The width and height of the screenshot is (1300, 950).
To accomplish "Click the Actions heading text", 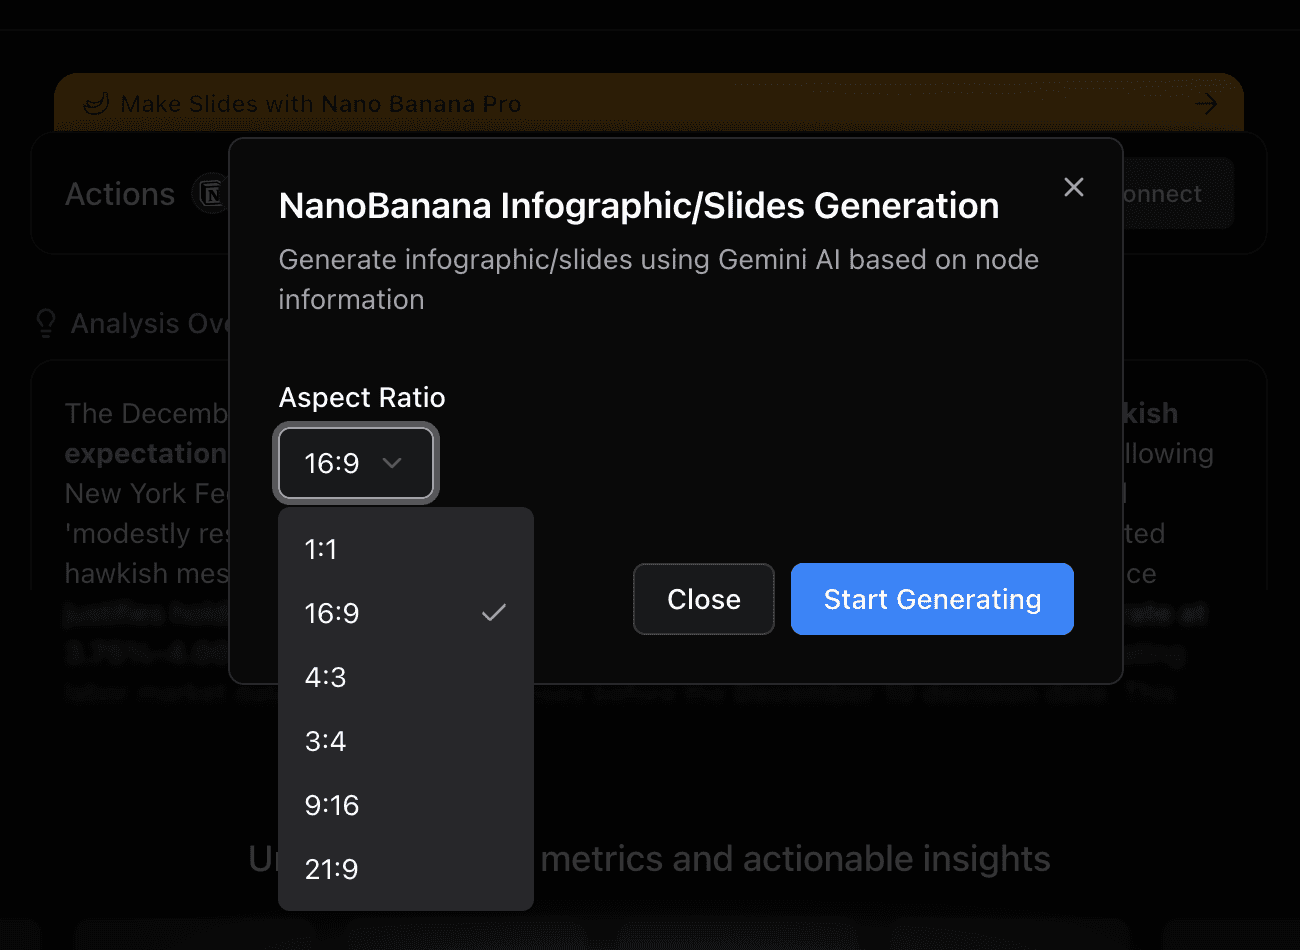I will click(x=120, y=194).
